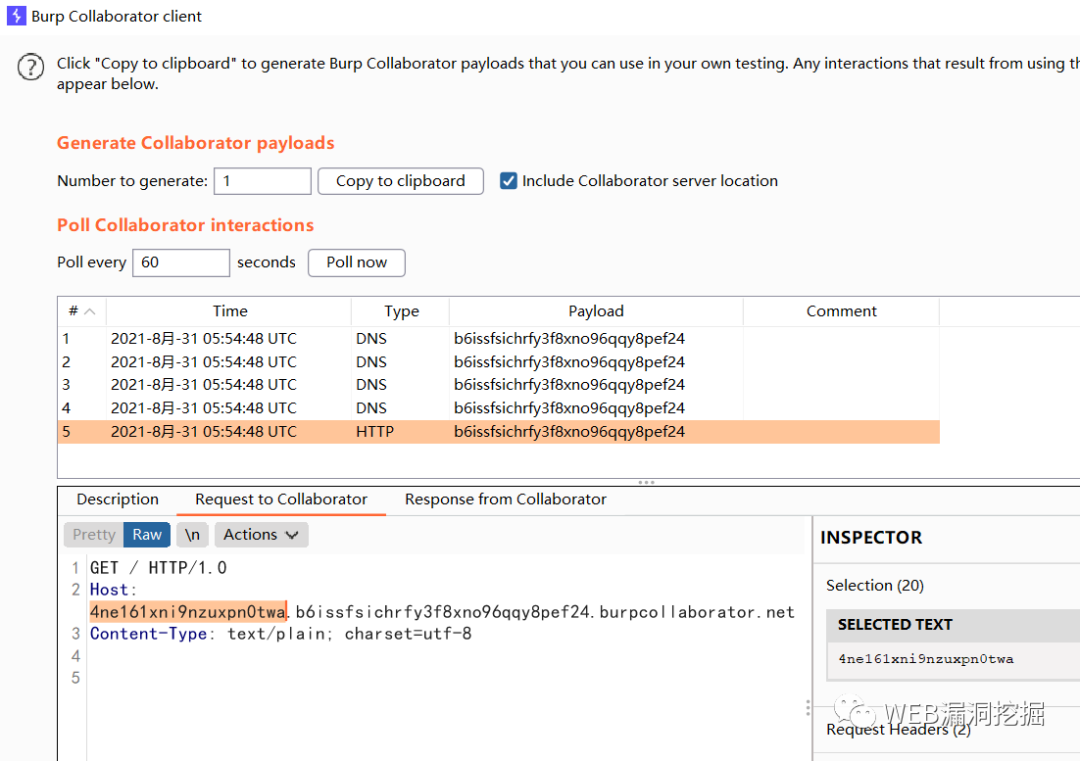The image size is (1080, 761).
Task: Expand the Request Headers (2) section
Action: (897, 729)
